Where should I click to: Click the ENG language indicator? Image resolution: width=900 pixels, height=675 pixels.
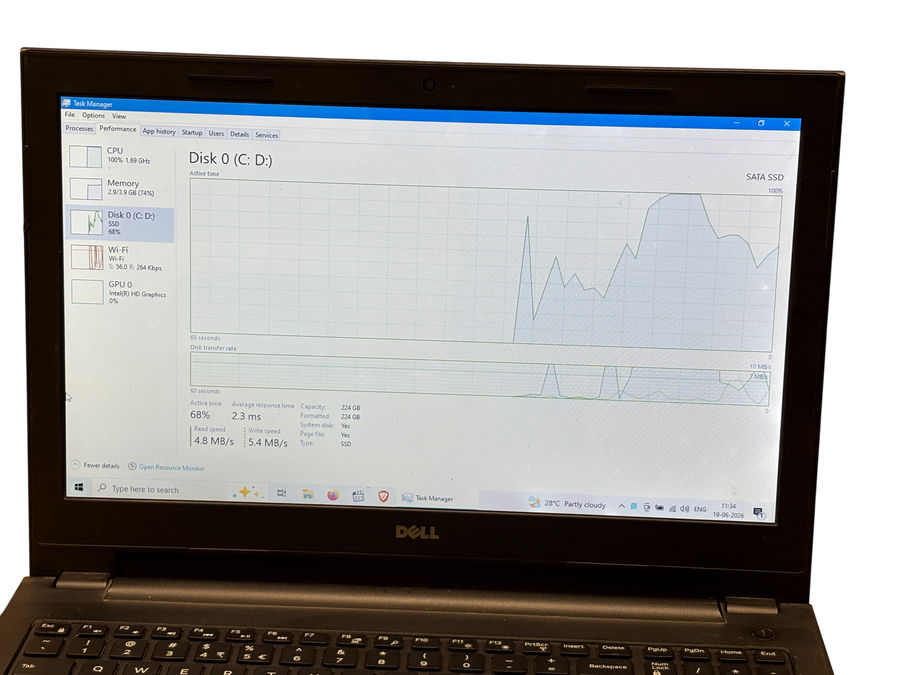[x=700, y=509]
